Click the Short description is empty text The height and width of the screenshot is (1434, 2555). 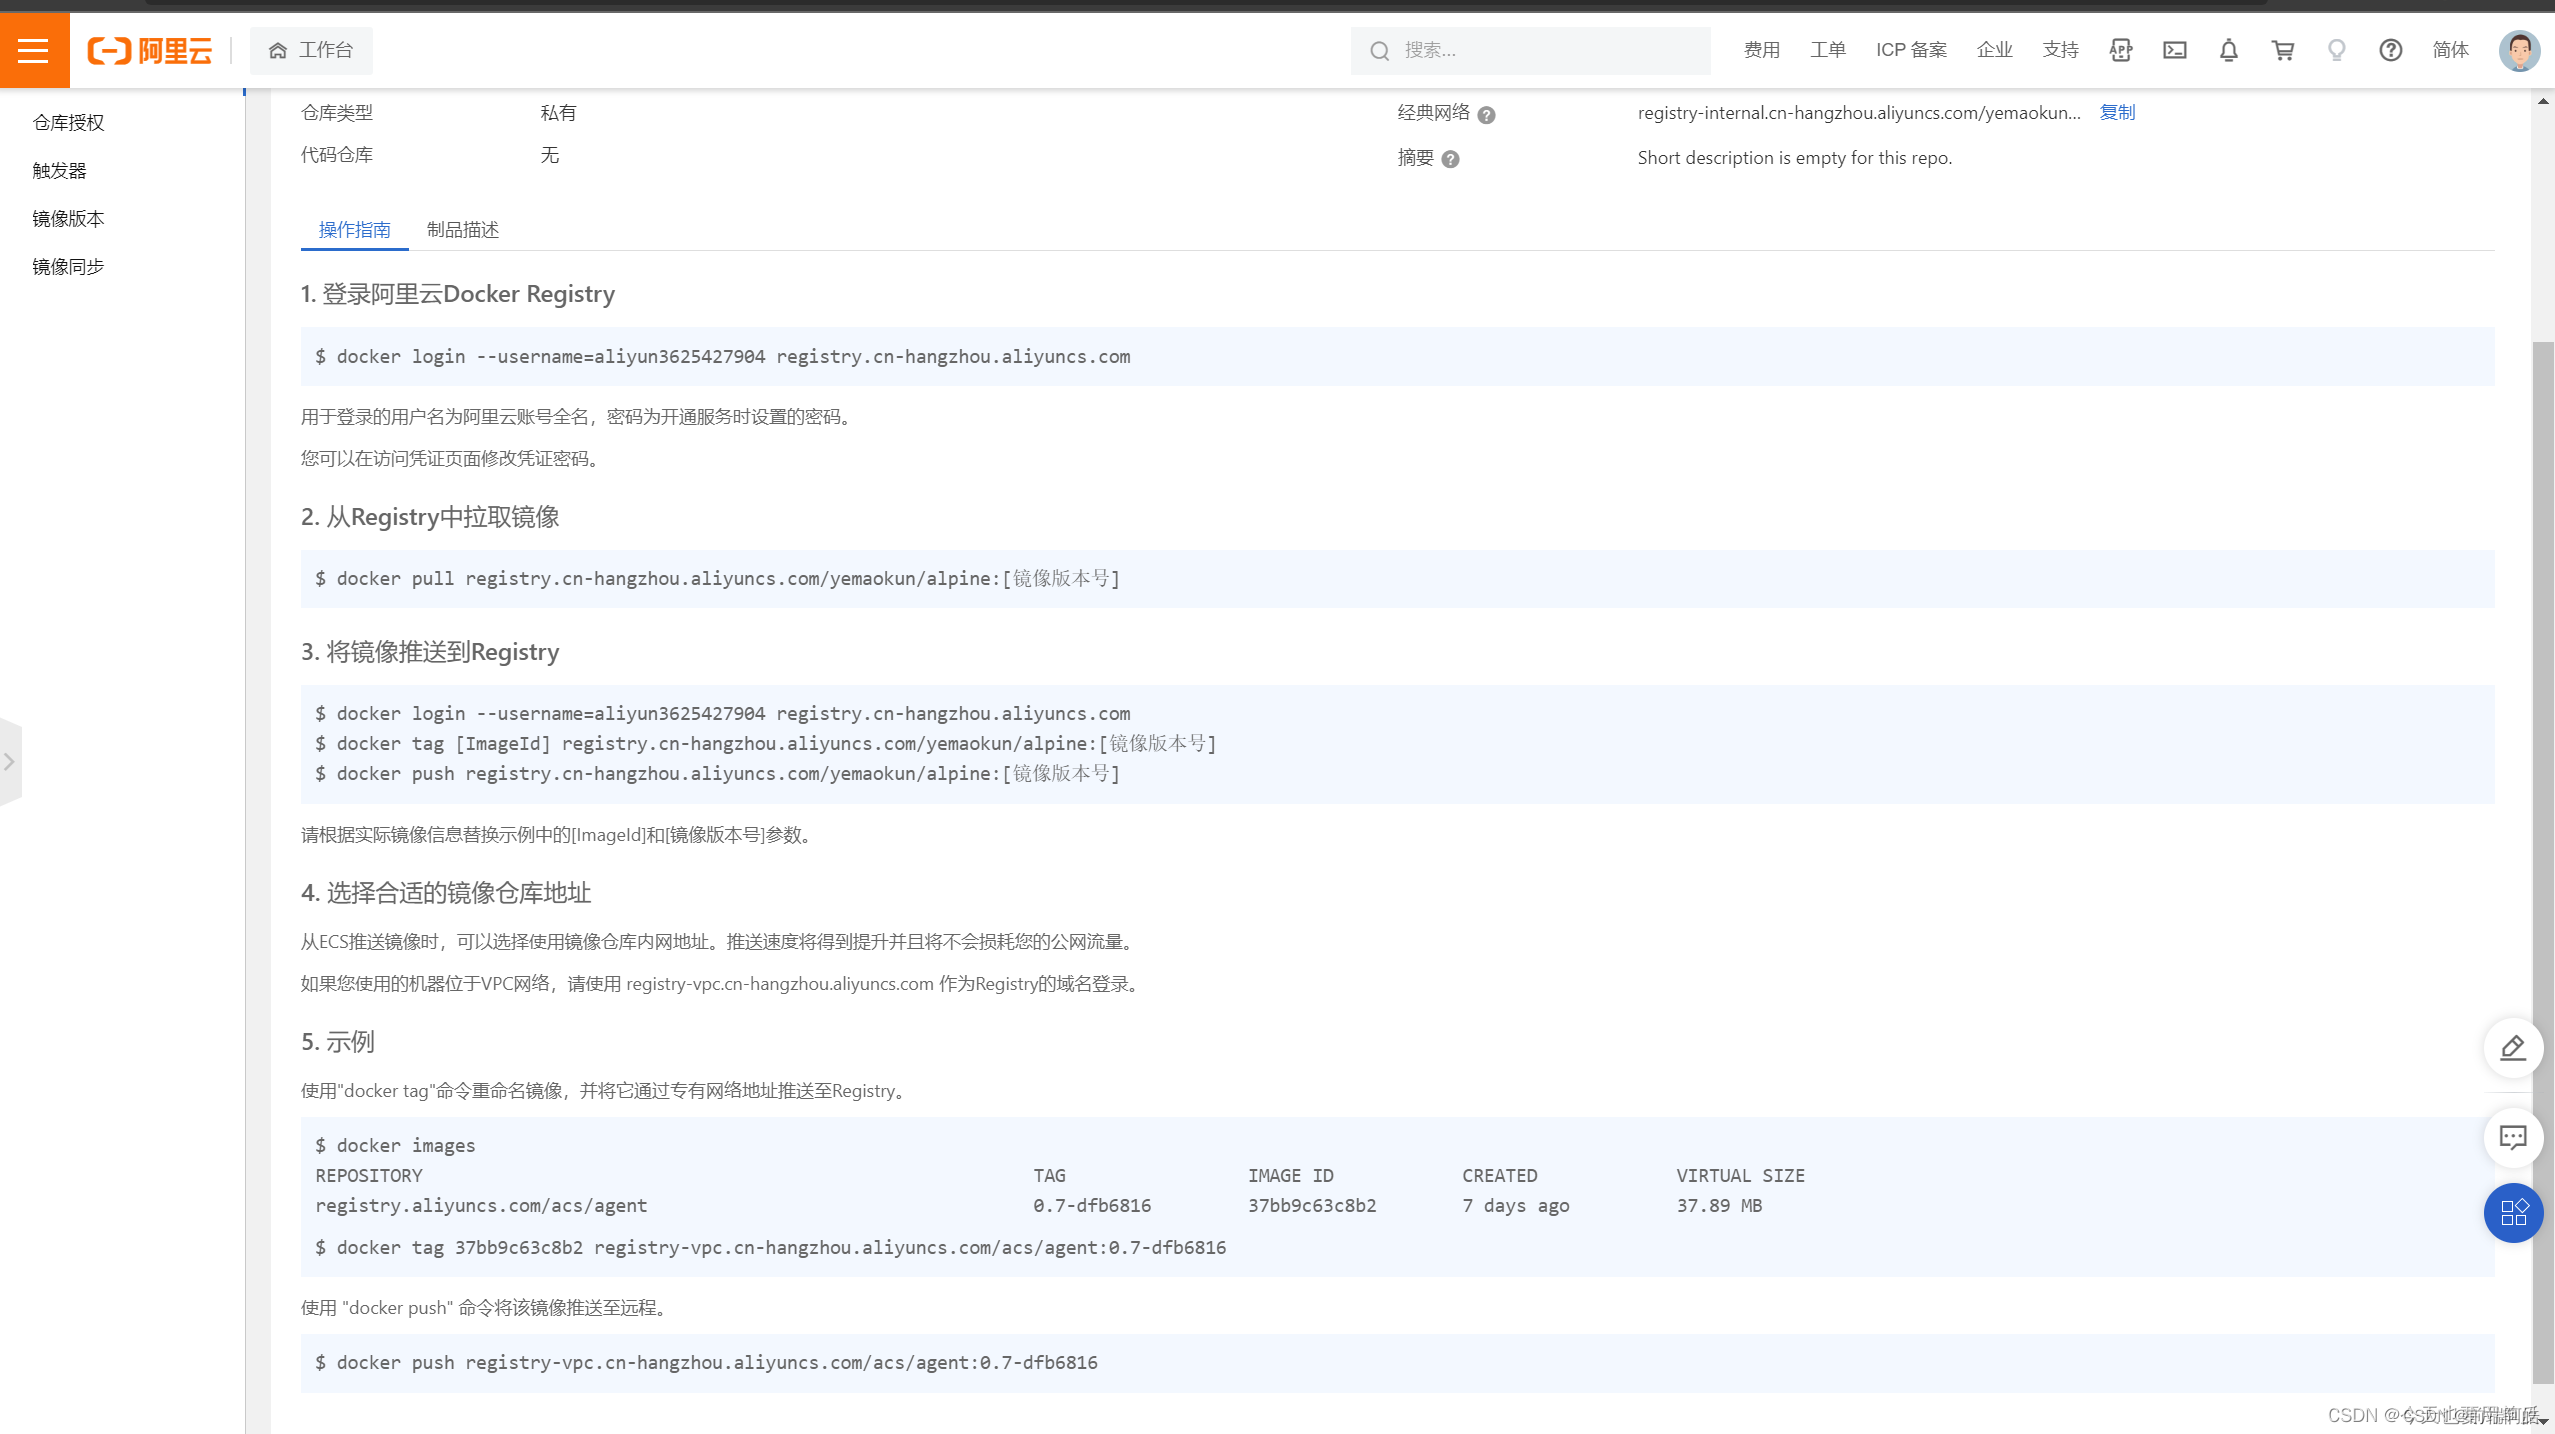point(1794,157)
